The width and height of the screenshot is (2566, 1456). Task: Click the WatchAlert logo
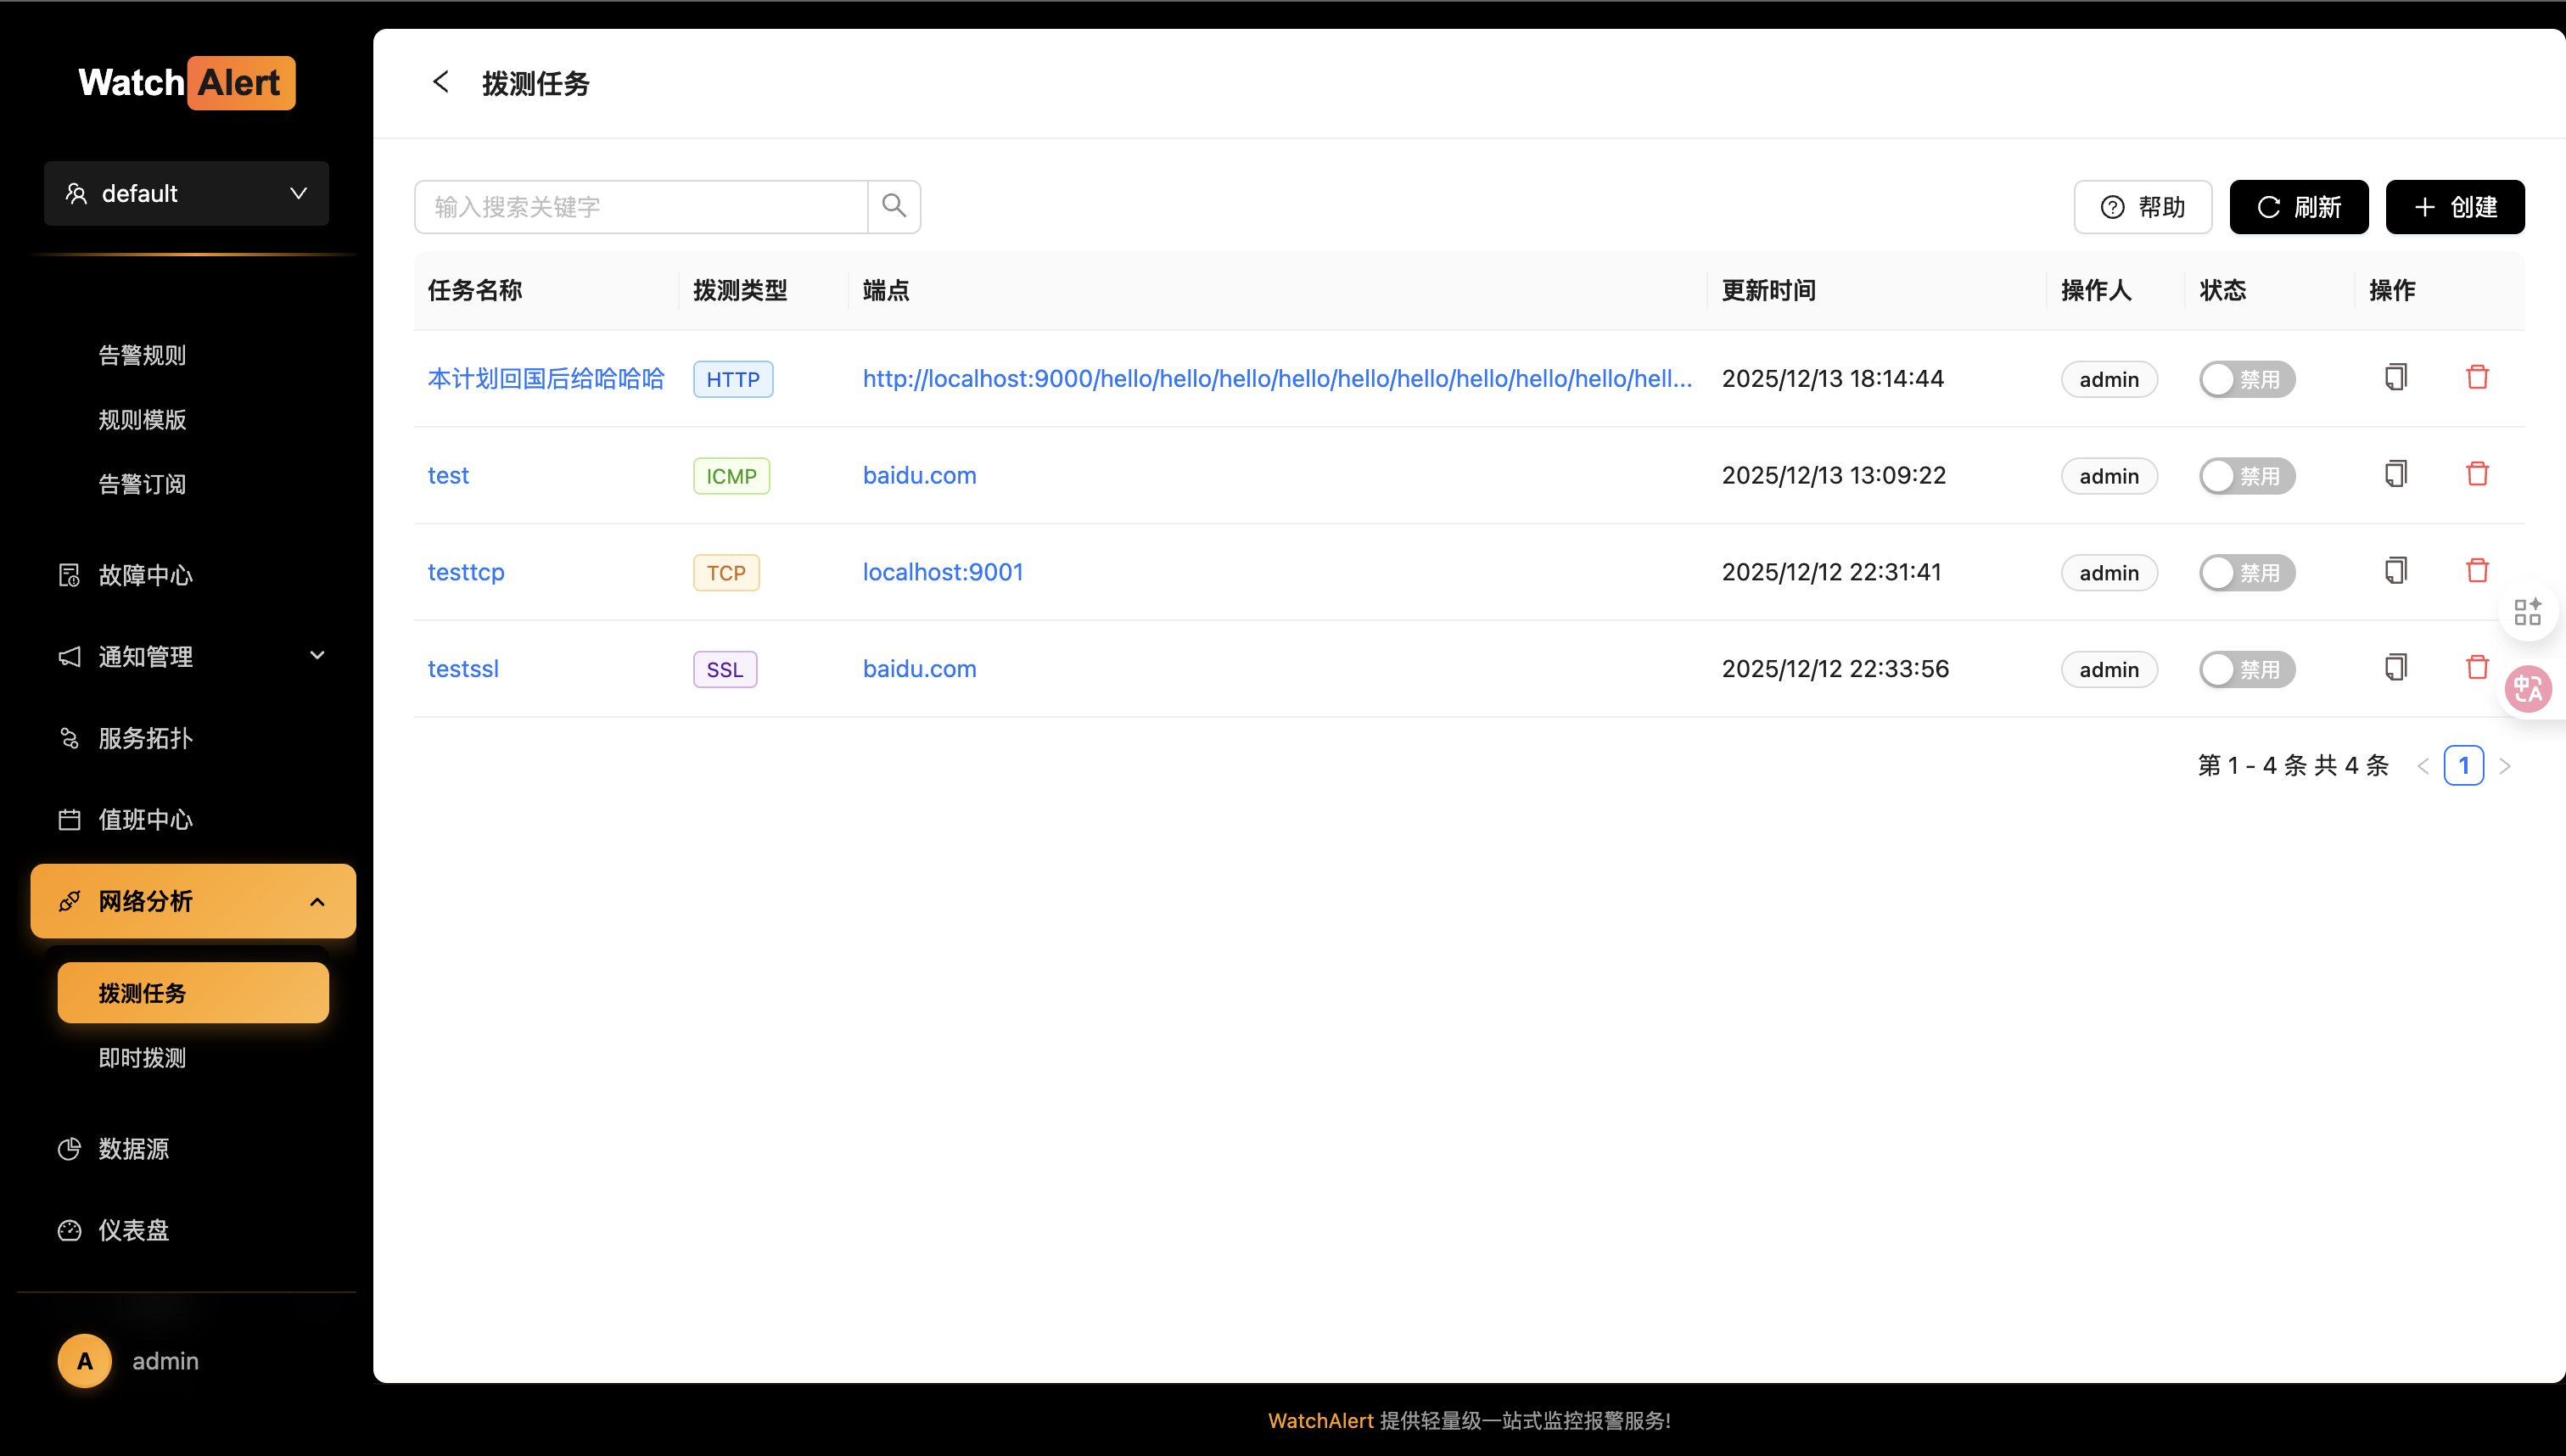pos(187,83)
